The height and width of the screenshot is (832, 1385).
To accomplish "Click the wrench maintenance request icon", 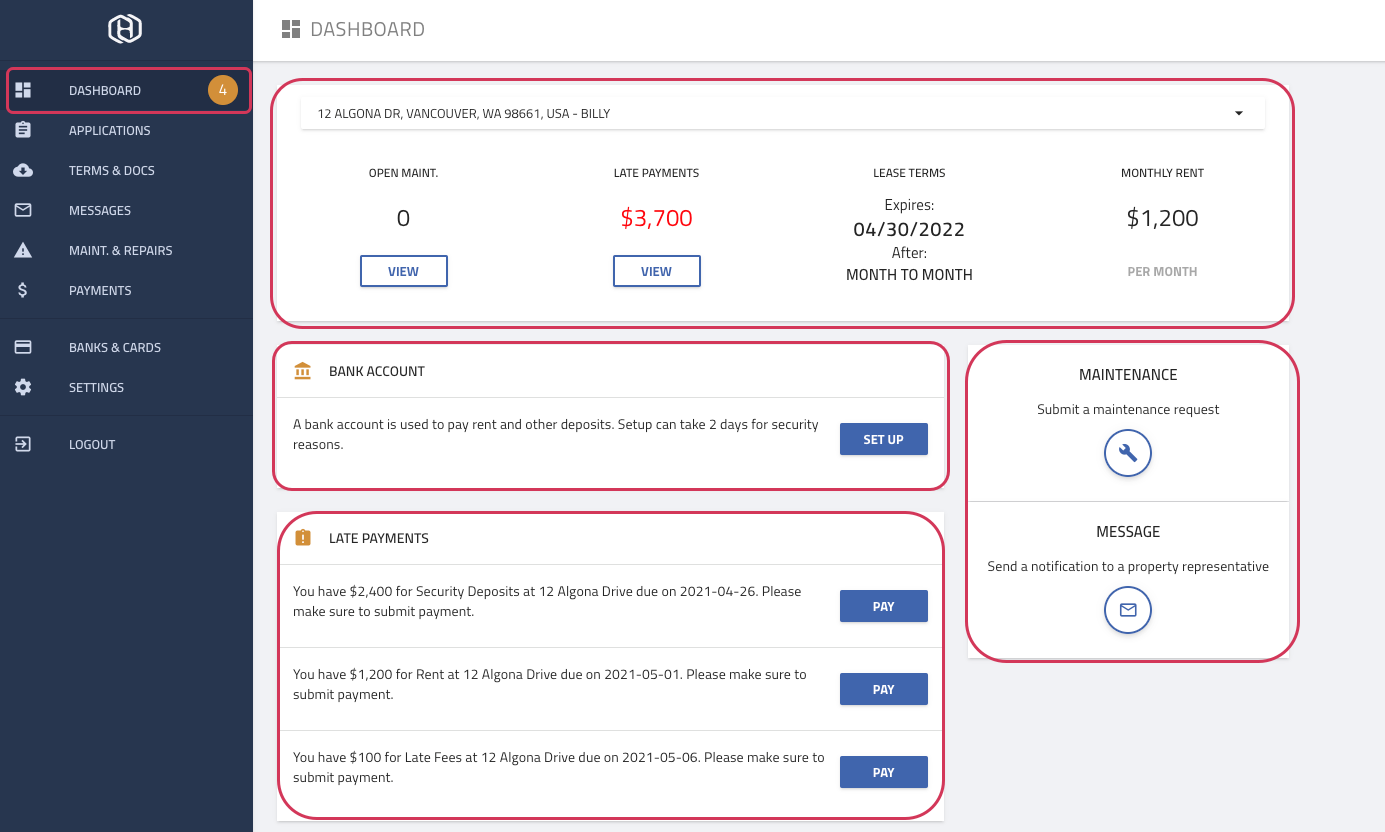I will 1127,453.
